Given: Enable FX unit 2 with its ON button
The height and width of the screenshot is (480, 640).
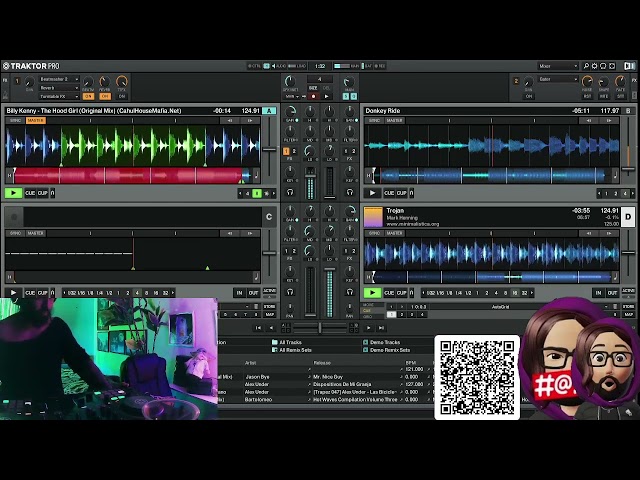Looking at the screenshot, I should click(x=529, y=96).
